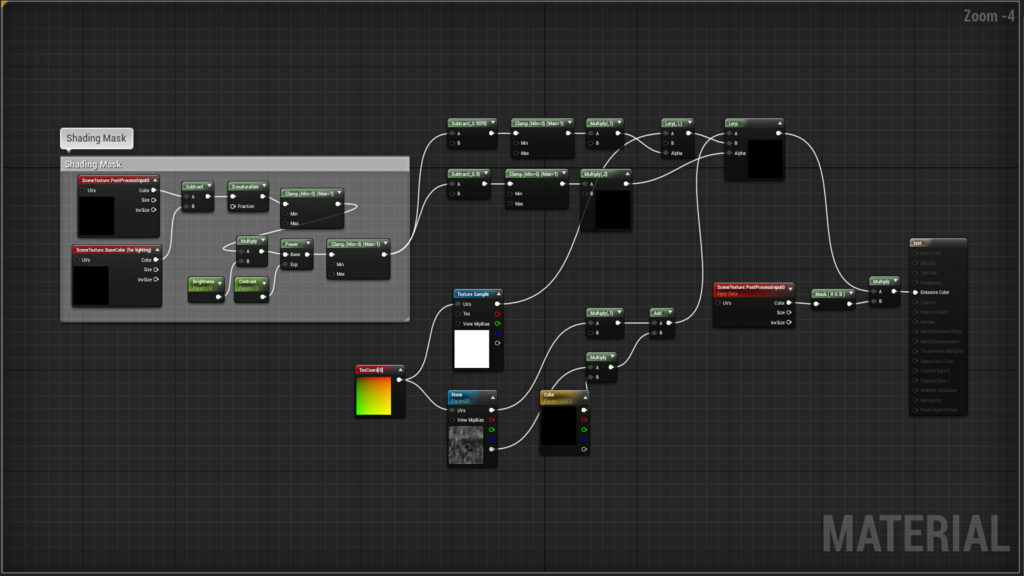The image size is (1024, 576).
Task: Select the Add node title
Action: tap(658, 313)
